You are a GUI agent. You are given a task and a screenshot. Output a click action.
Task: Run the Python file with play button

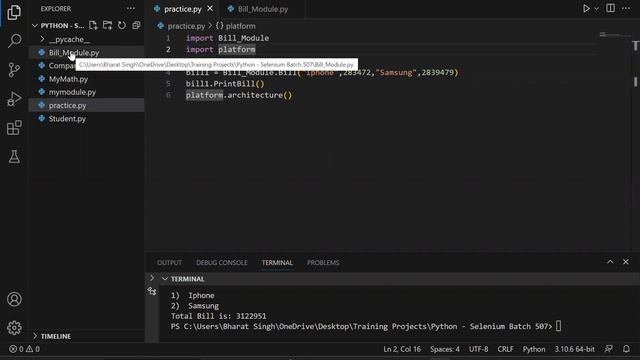pyautogui.click(x=586, y=9)
